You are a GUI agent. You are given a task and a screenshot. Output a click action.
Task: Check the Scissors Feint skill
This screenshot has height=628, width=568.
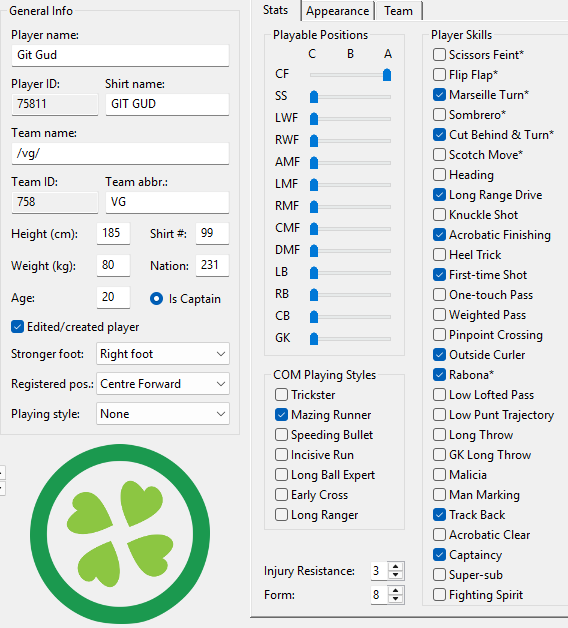click(439, 54)
